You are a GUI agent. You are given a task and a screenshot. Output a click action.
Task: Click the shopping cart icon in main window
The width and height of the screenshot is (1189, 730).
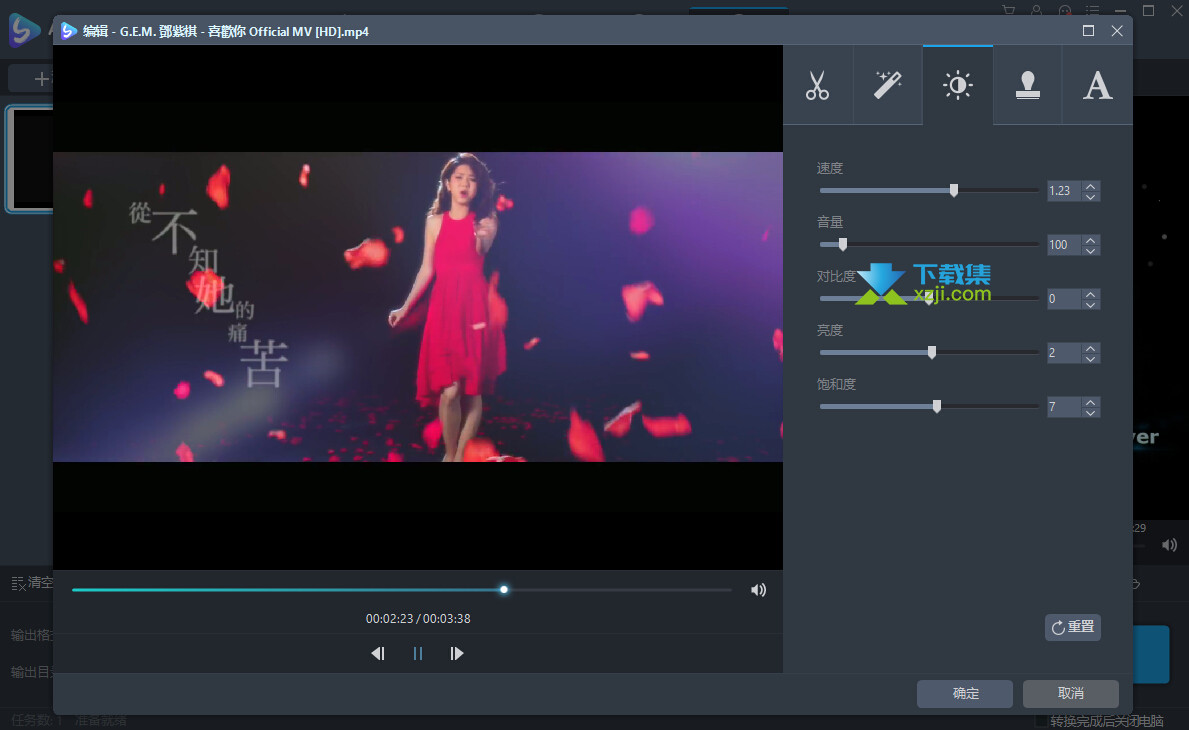1009,10
